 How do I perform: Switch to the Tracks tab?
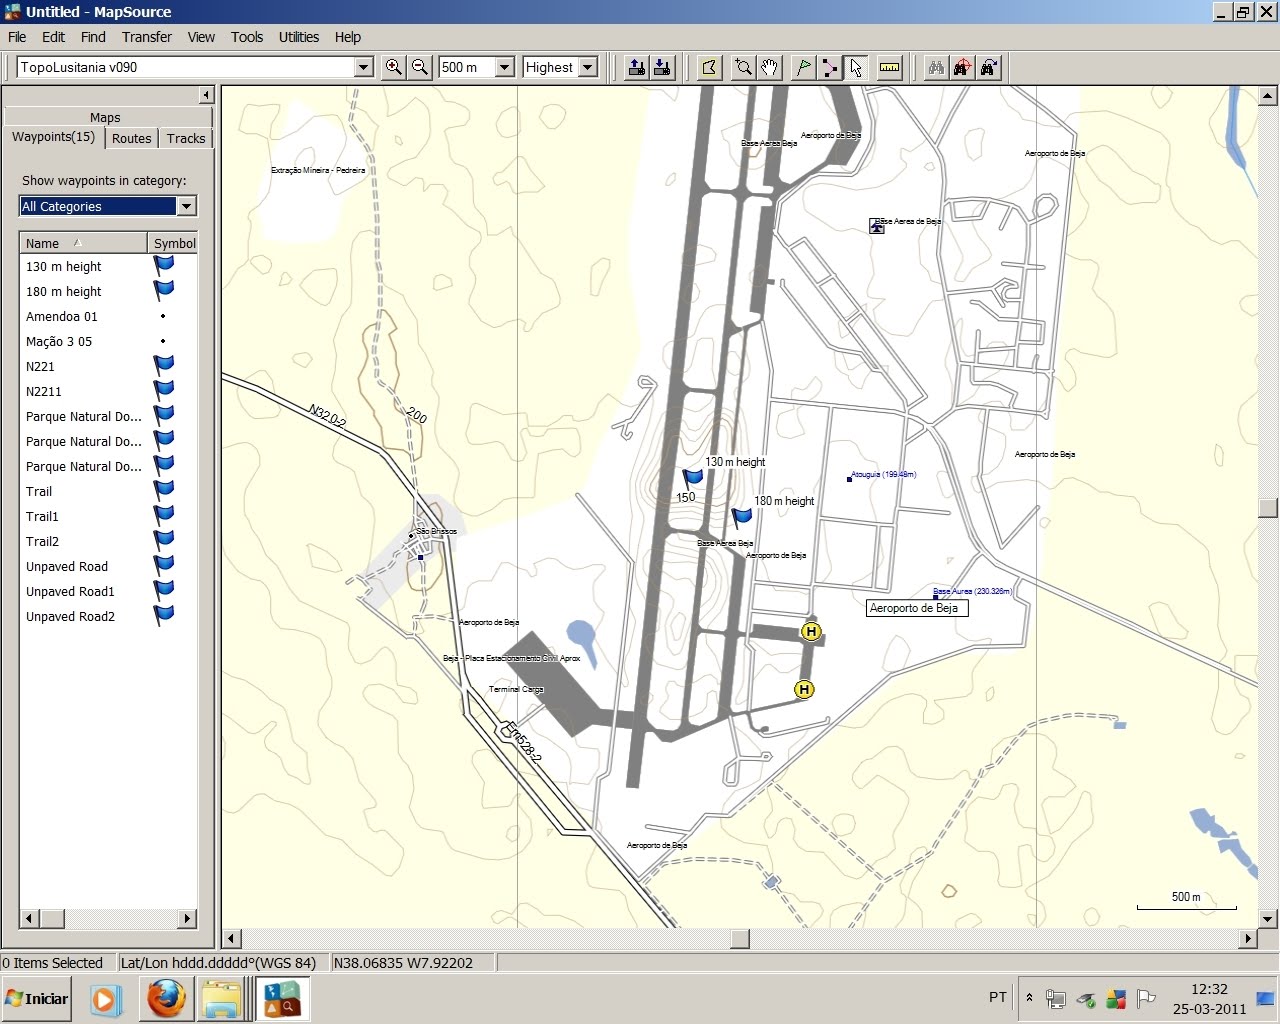[x=186, y=139]
